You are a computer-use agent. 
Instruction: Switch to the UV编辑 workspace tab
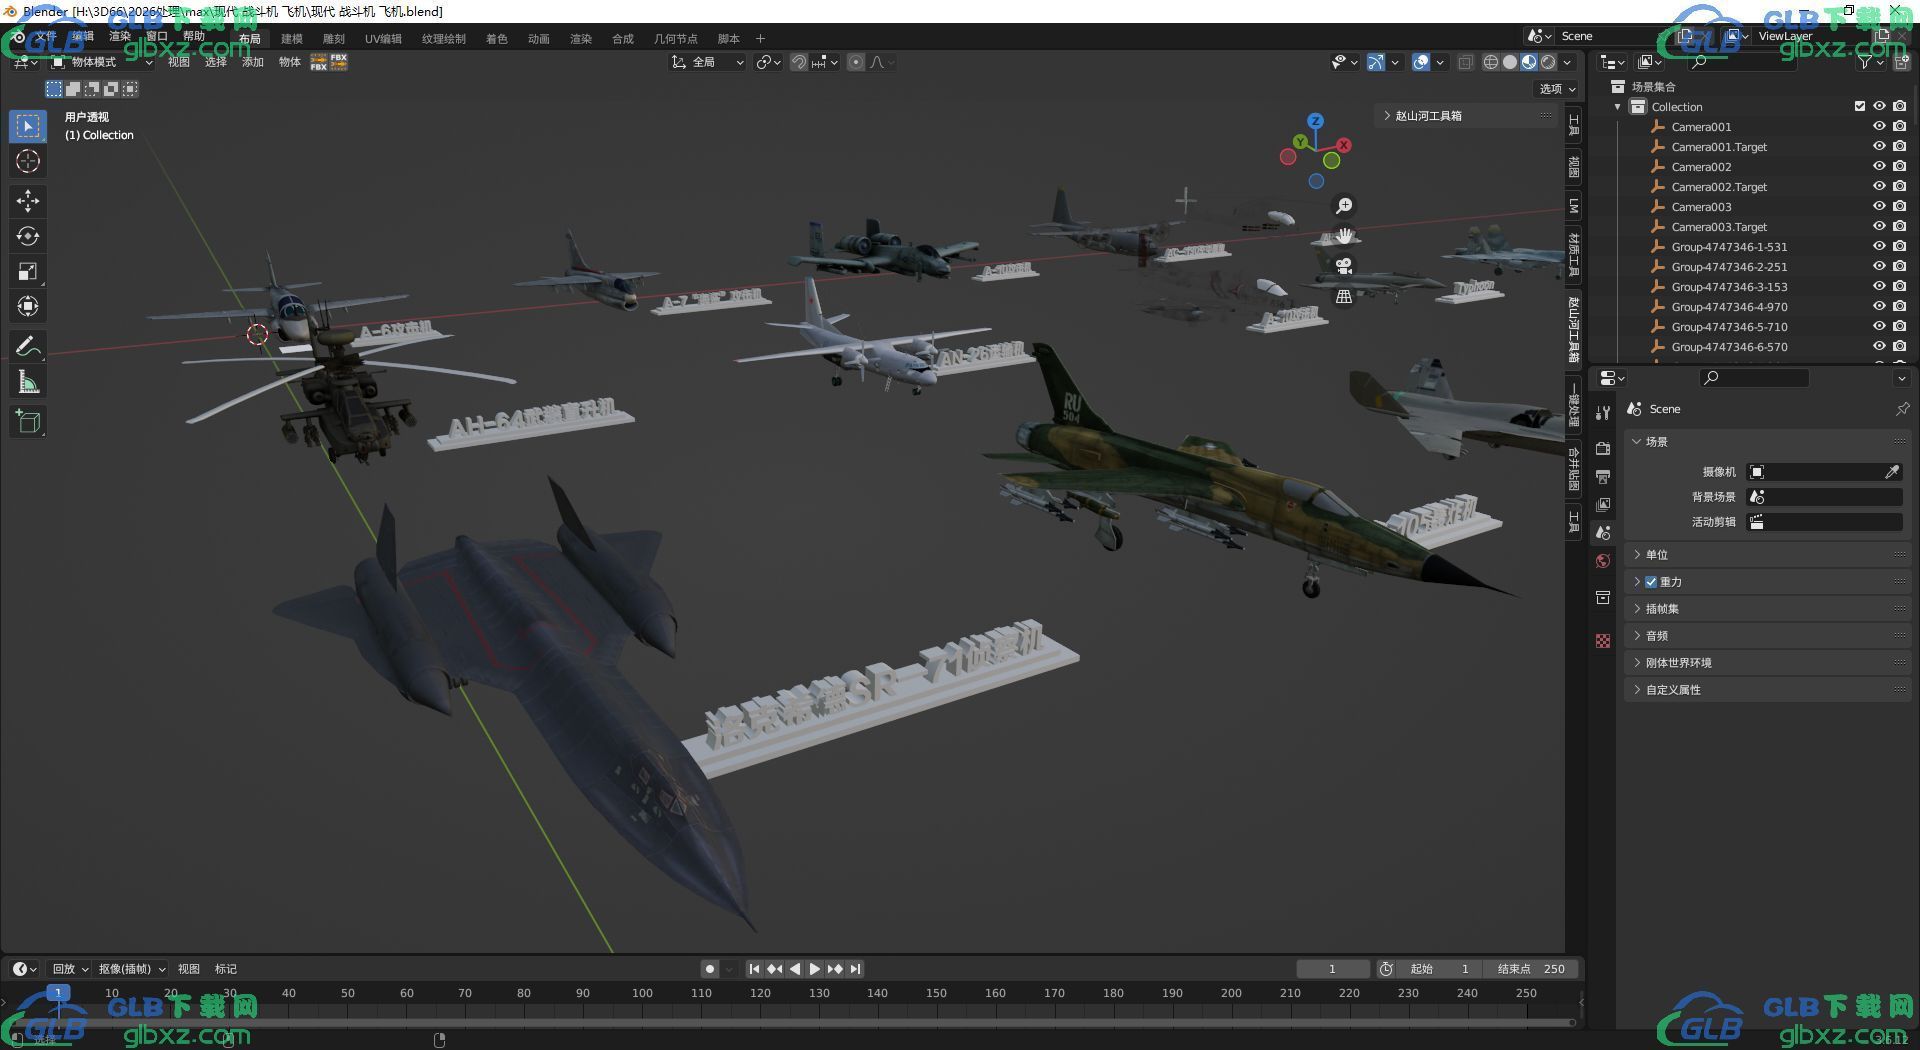tap(383, 39)
